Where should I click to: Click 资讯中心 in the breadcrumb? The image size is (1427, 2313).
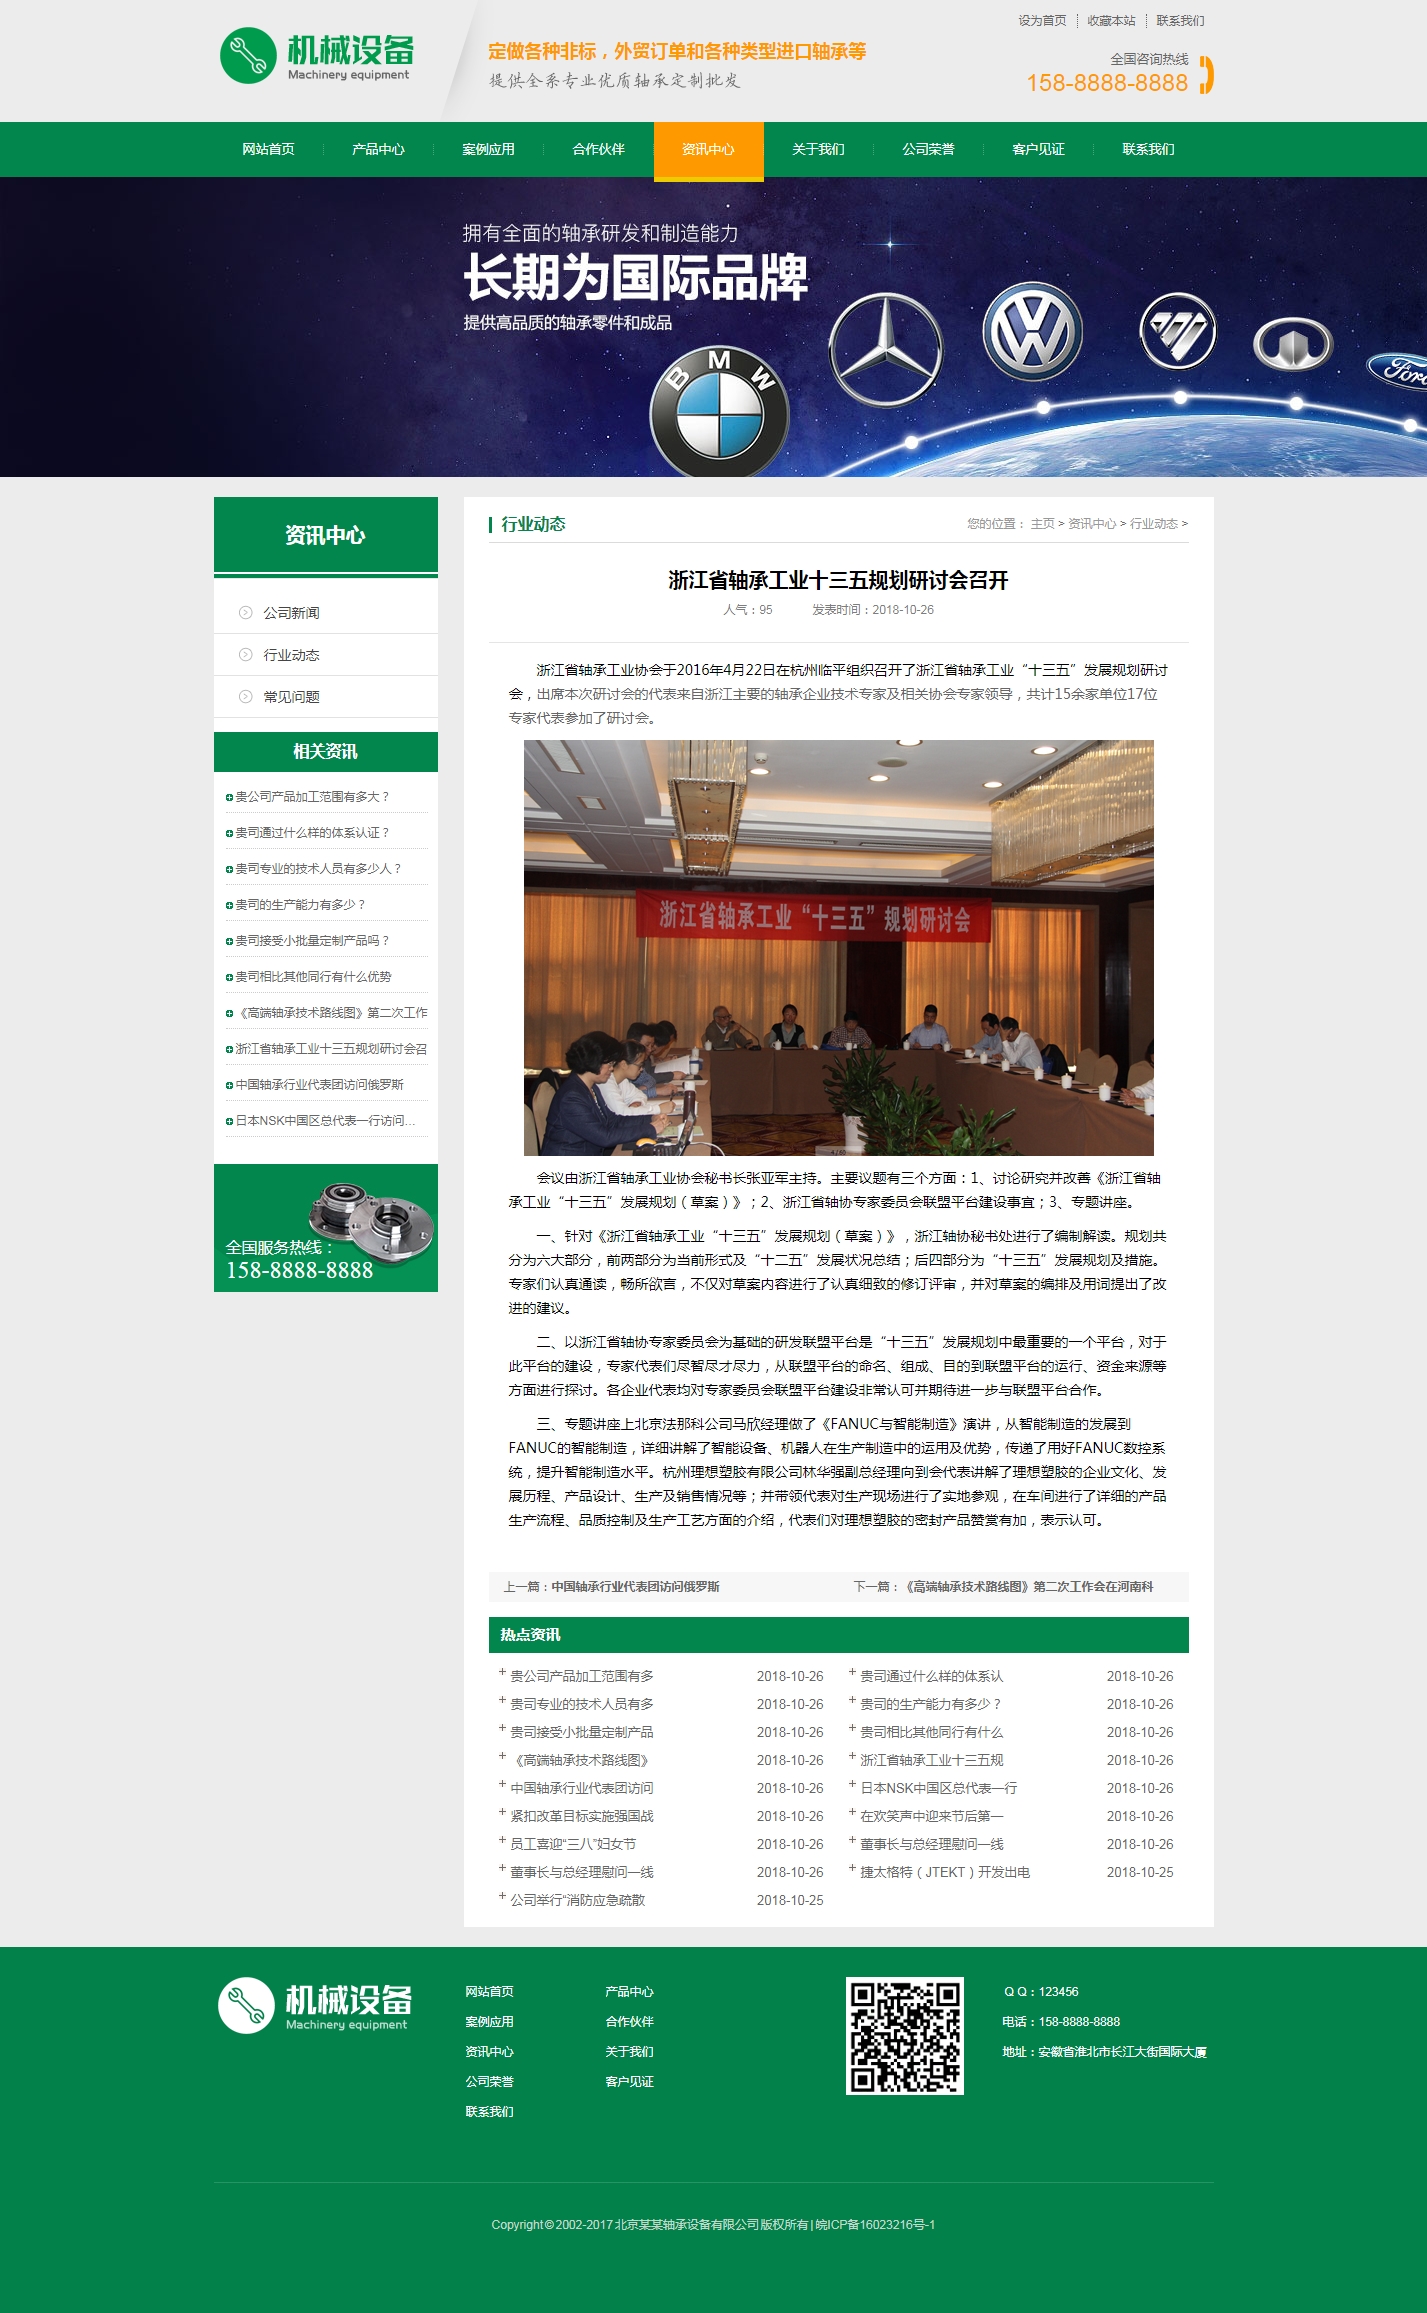(1092, 524)
